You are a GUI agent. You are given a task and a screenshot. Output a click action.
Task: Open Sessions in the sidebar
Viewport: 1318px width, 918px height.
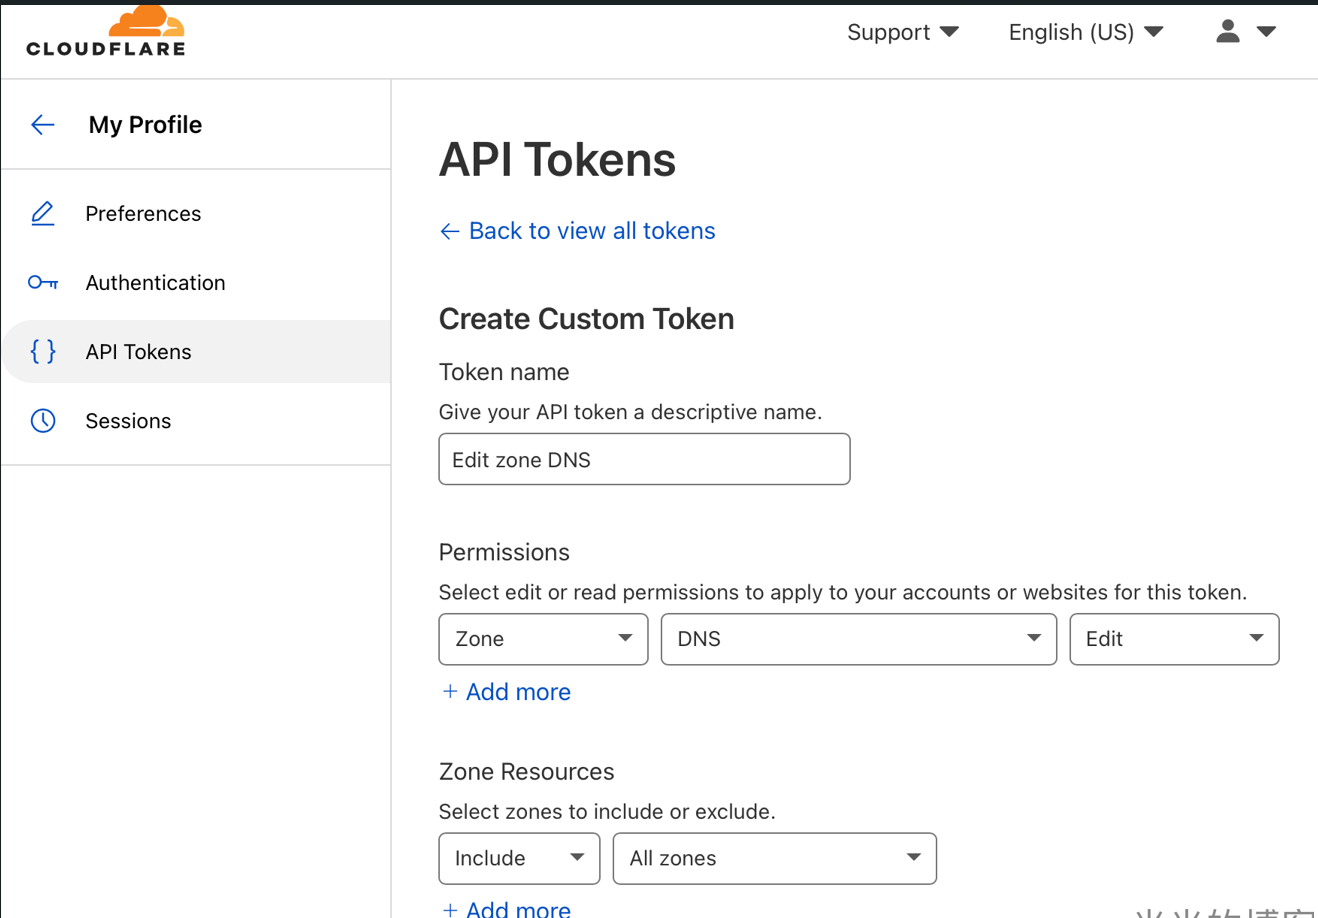pos(128,421)
